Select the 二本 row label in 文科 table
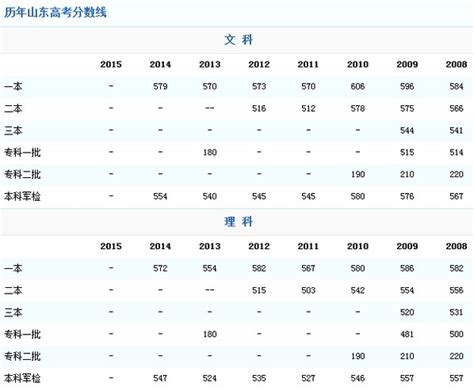This screenshot has height=390, width=474. click(x=13, y=108)
